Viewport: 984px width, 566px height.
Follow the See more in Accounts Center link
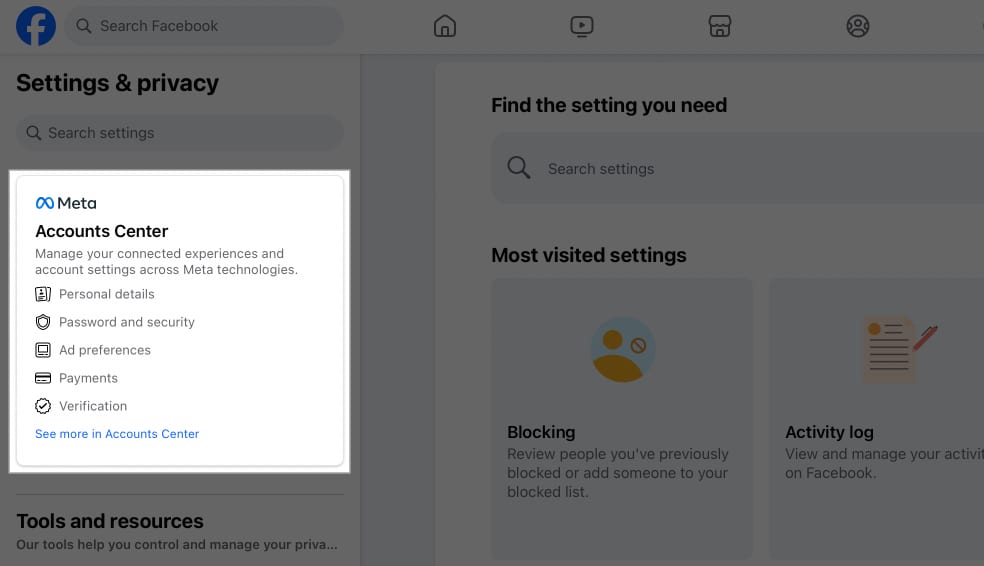coord(117,434)
